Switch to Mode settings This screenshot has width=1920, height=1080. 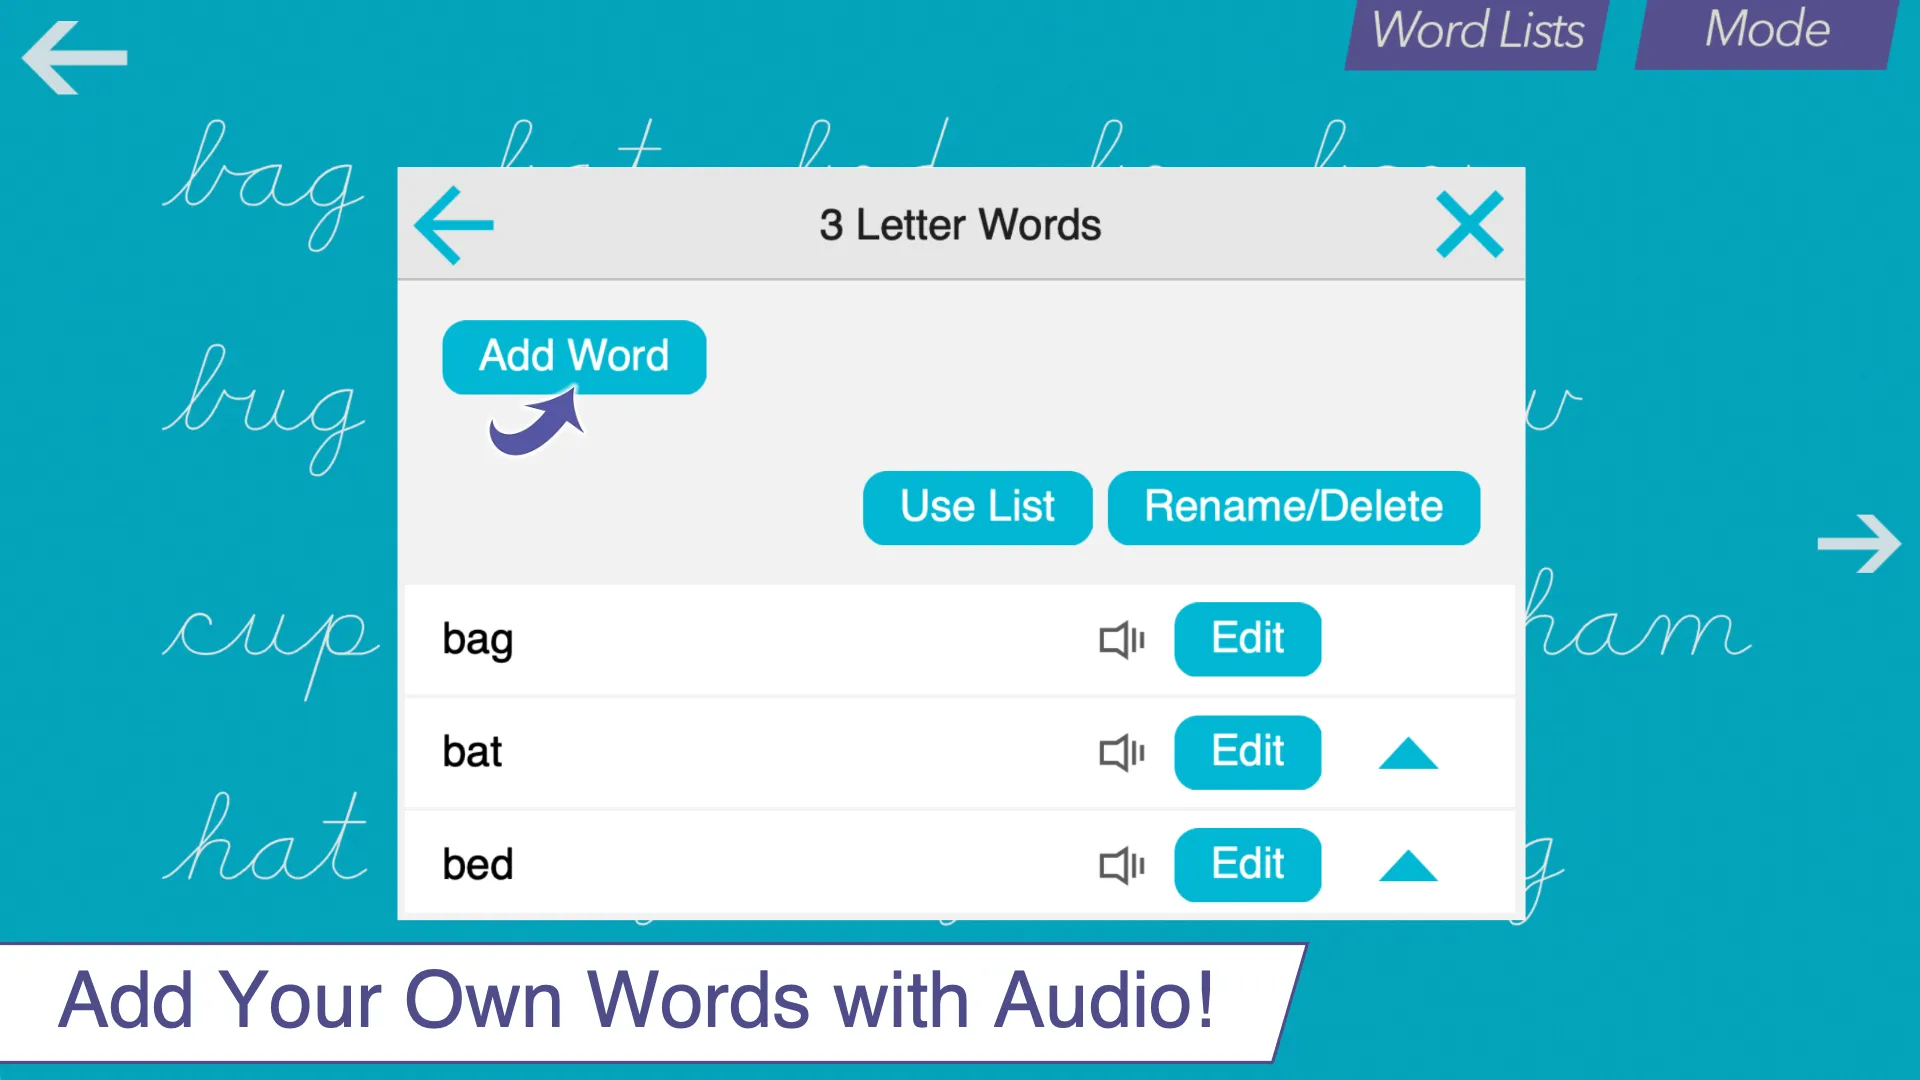point(1767,30)
